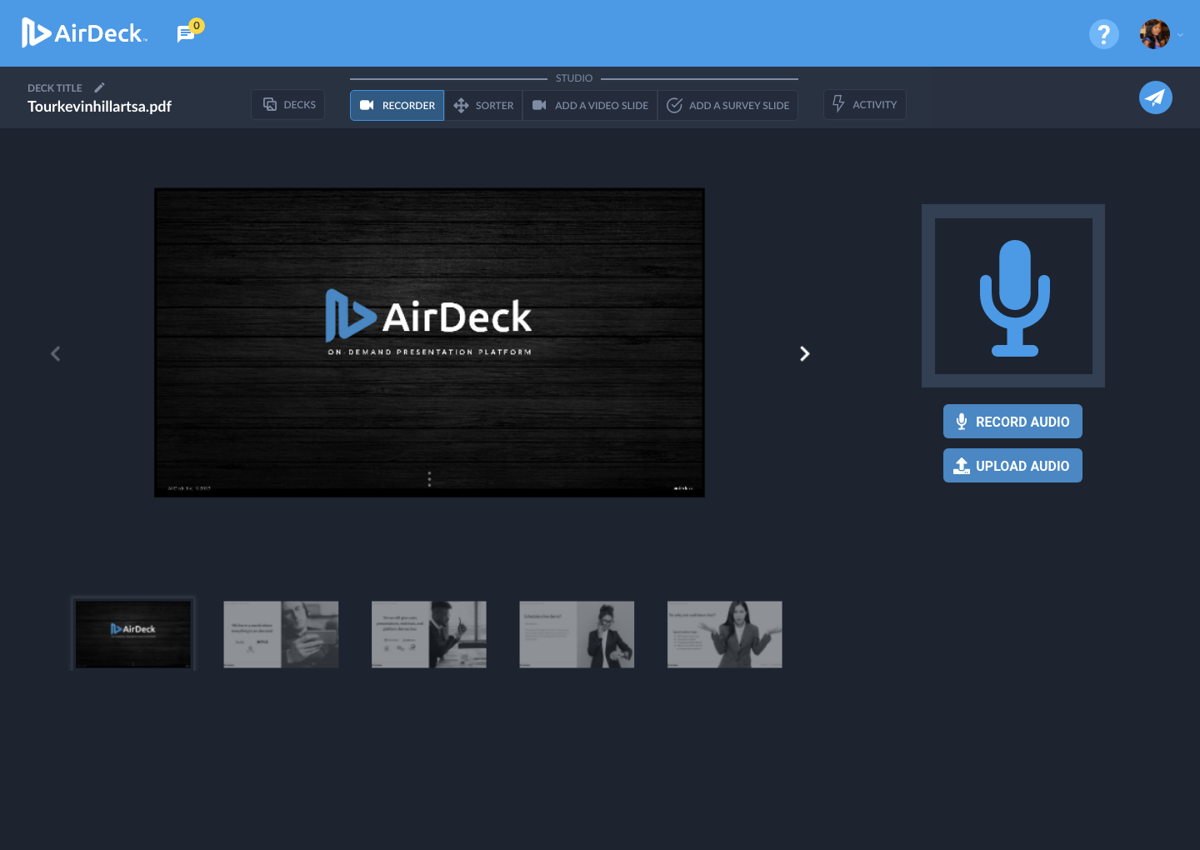Click the Activity lightning bolt icon
Screen dimensions: 1200x850
pyautogui.click(x=836, y=103)
